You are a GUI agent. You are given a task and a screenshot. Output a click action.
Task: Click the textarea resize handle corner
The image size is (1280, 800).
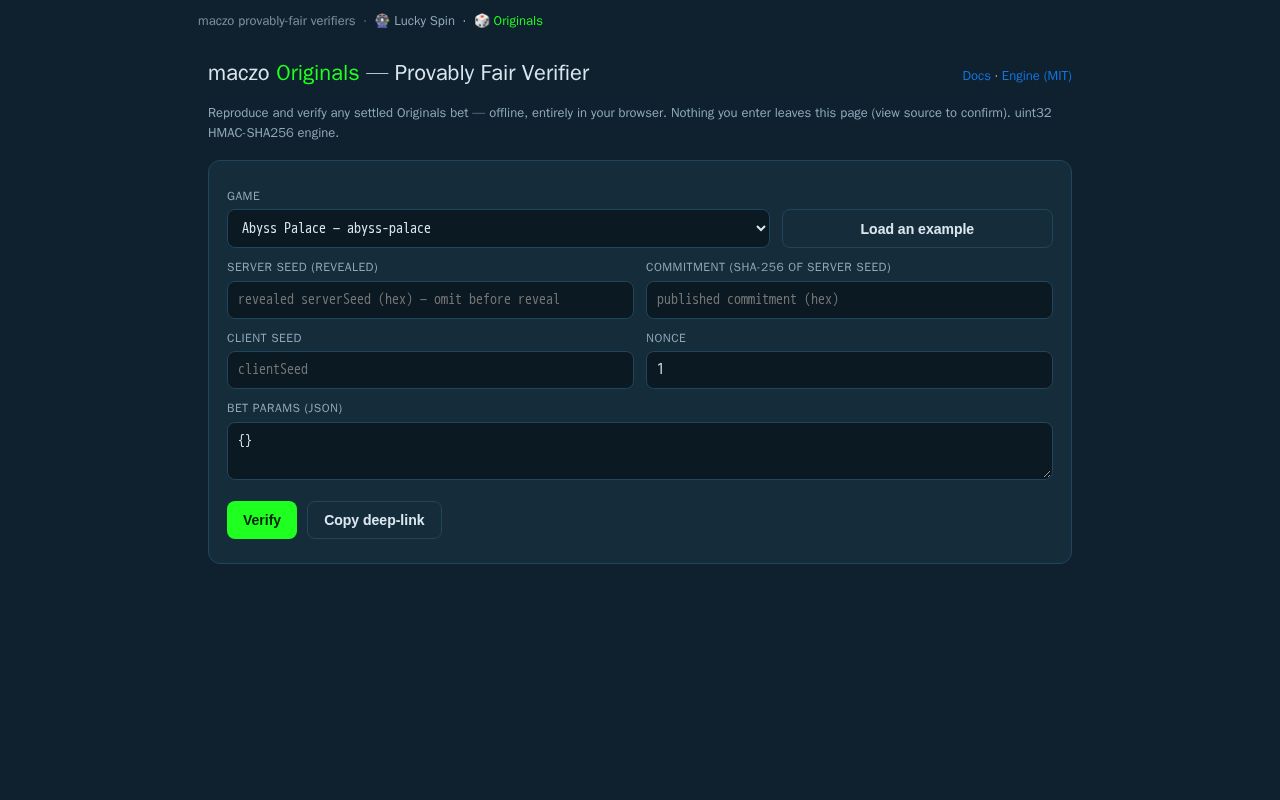(1046, 473)
